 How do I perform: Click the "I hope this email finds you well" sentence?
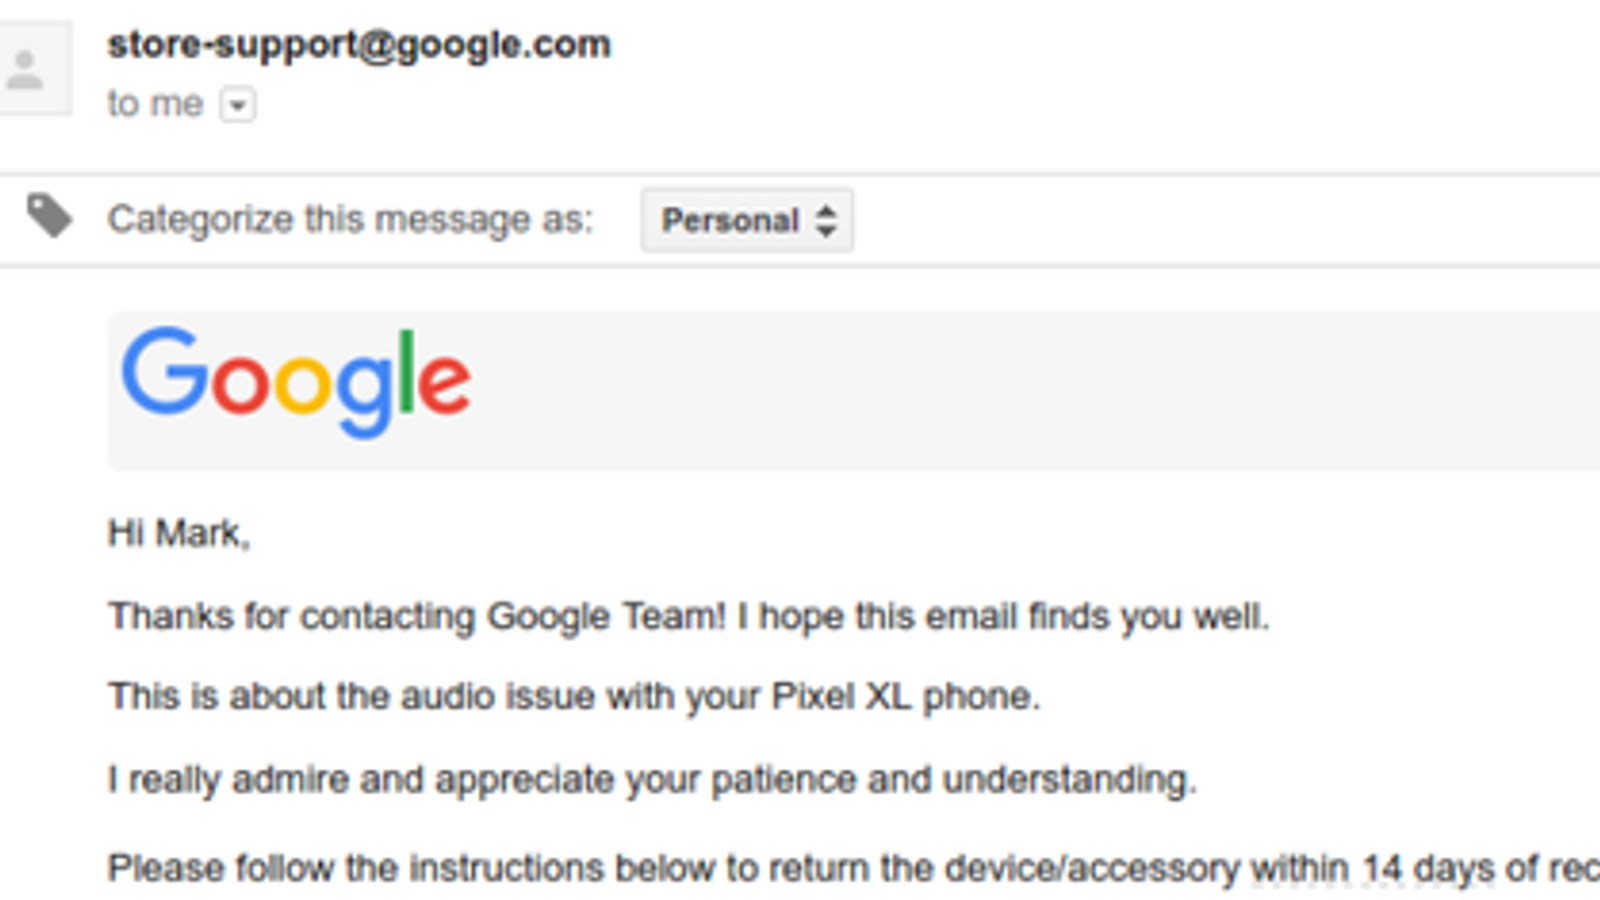pos(1004,616)
